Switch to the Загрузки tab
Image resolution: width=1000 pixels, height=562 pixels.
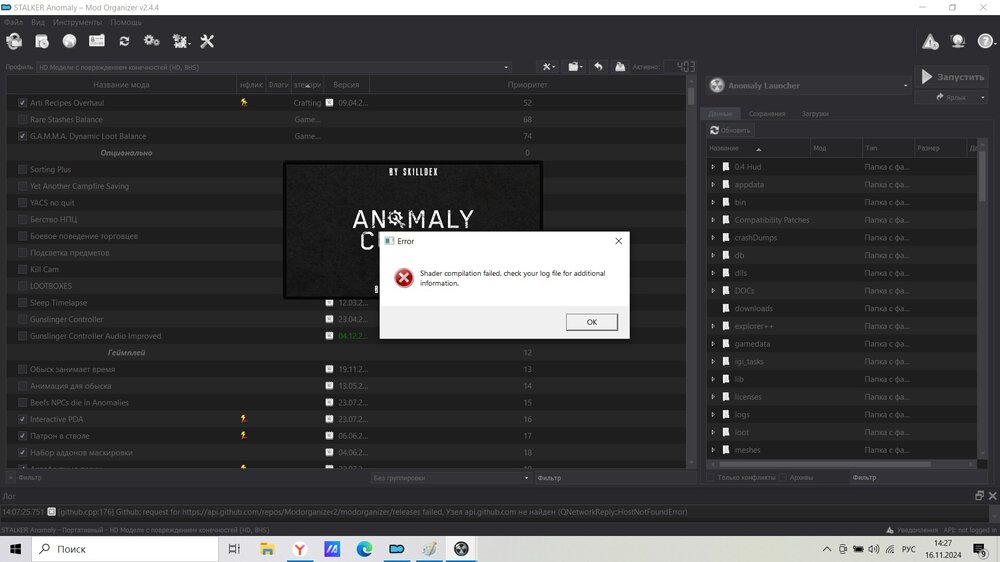pos(815,114)
